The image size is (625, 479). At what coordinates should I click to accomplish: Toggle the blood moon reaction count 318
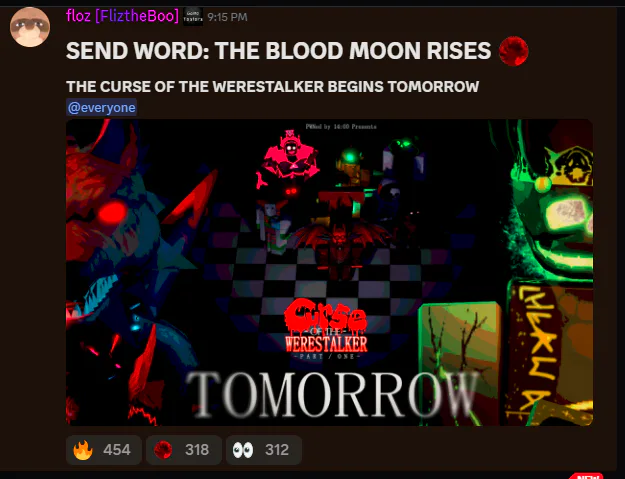[x=184, y=450]
